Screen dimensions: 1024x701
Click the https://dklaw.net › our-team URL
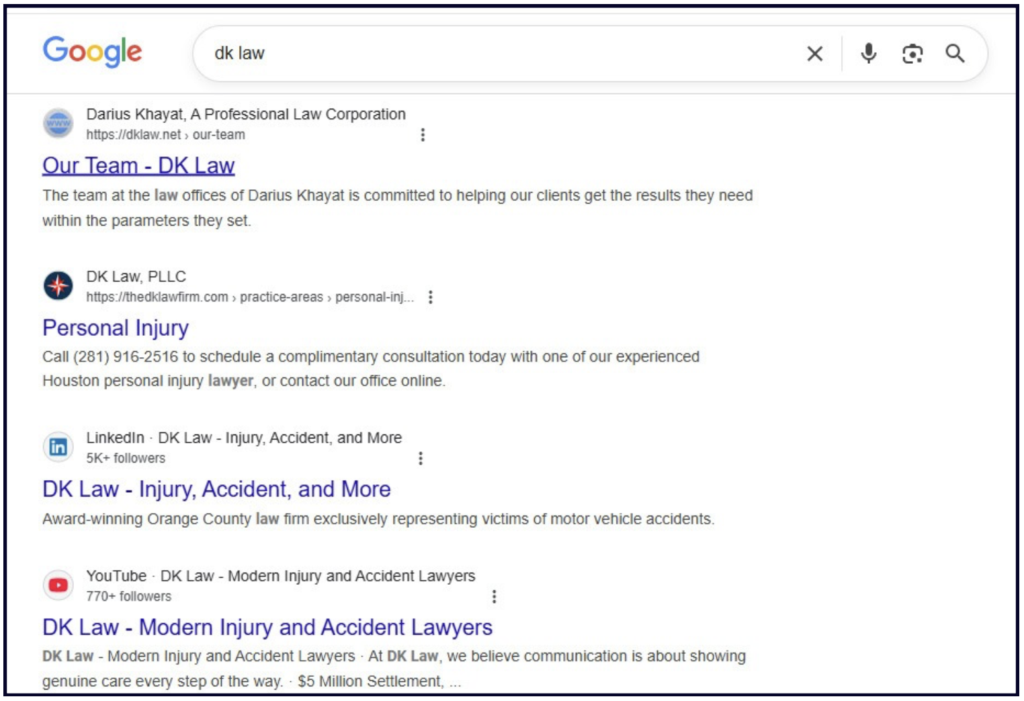tap(165, 135)
